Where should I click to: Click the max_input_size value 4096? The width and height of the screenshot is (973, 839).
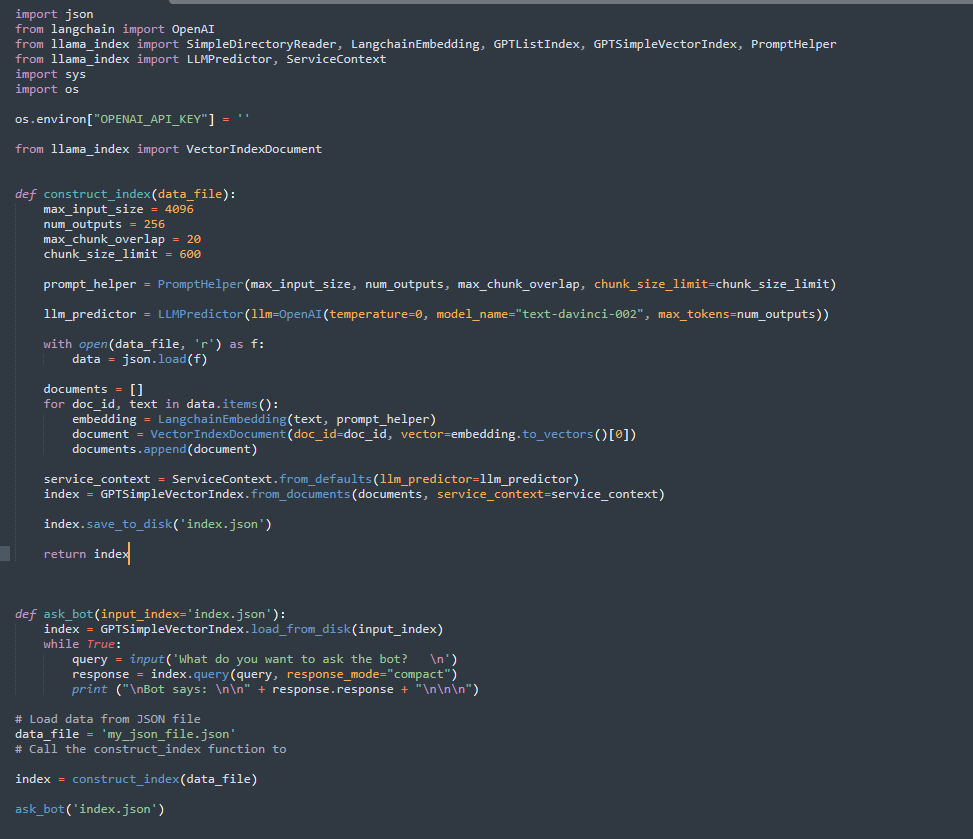(178, 208)
